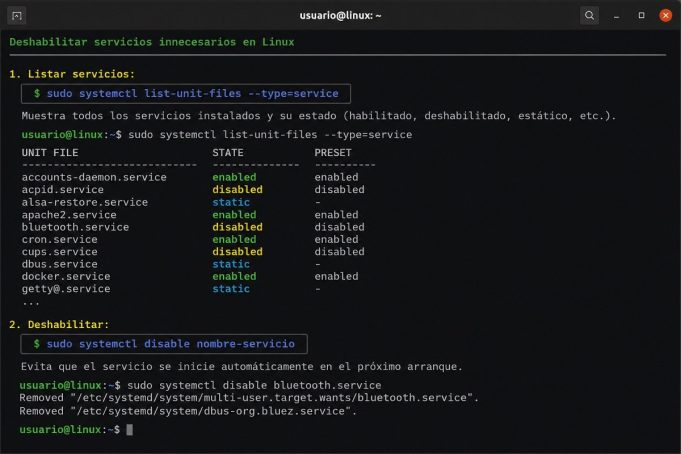
Task: Click preset enabled of accounts-daemon.service
Action: 337,177
